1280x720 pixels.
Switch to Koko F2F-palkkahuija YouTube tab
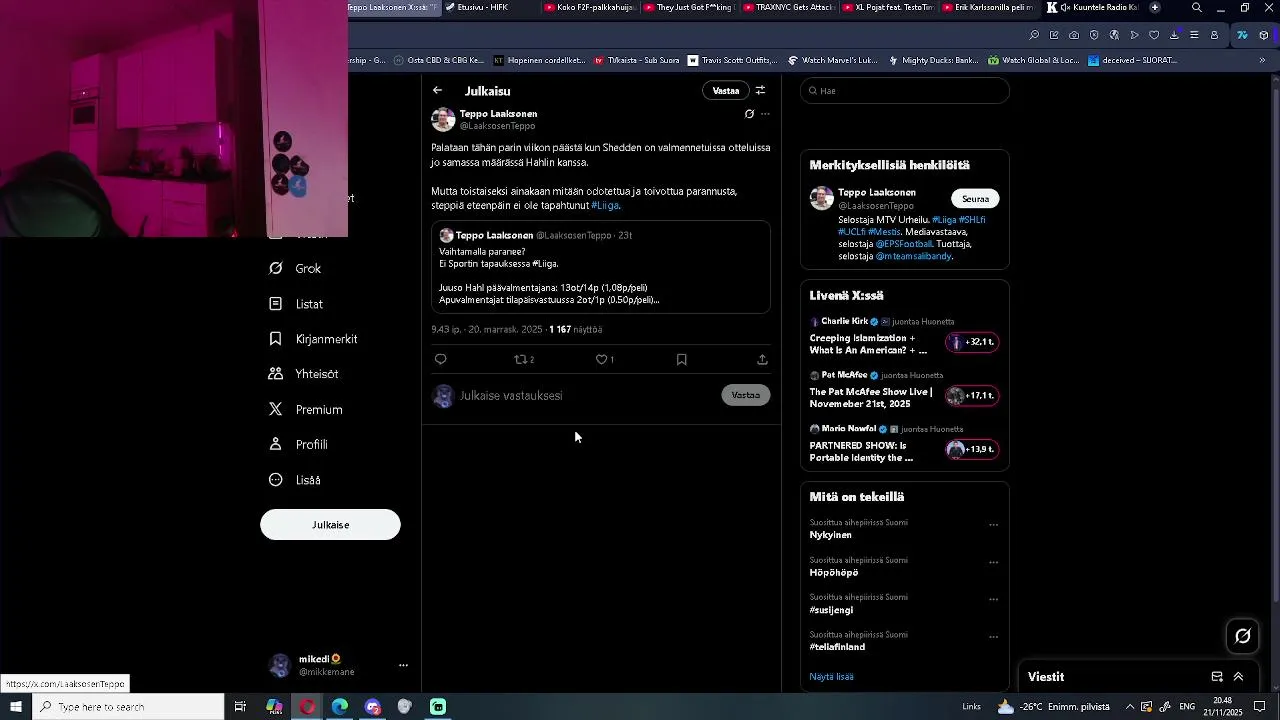[590, 7]
